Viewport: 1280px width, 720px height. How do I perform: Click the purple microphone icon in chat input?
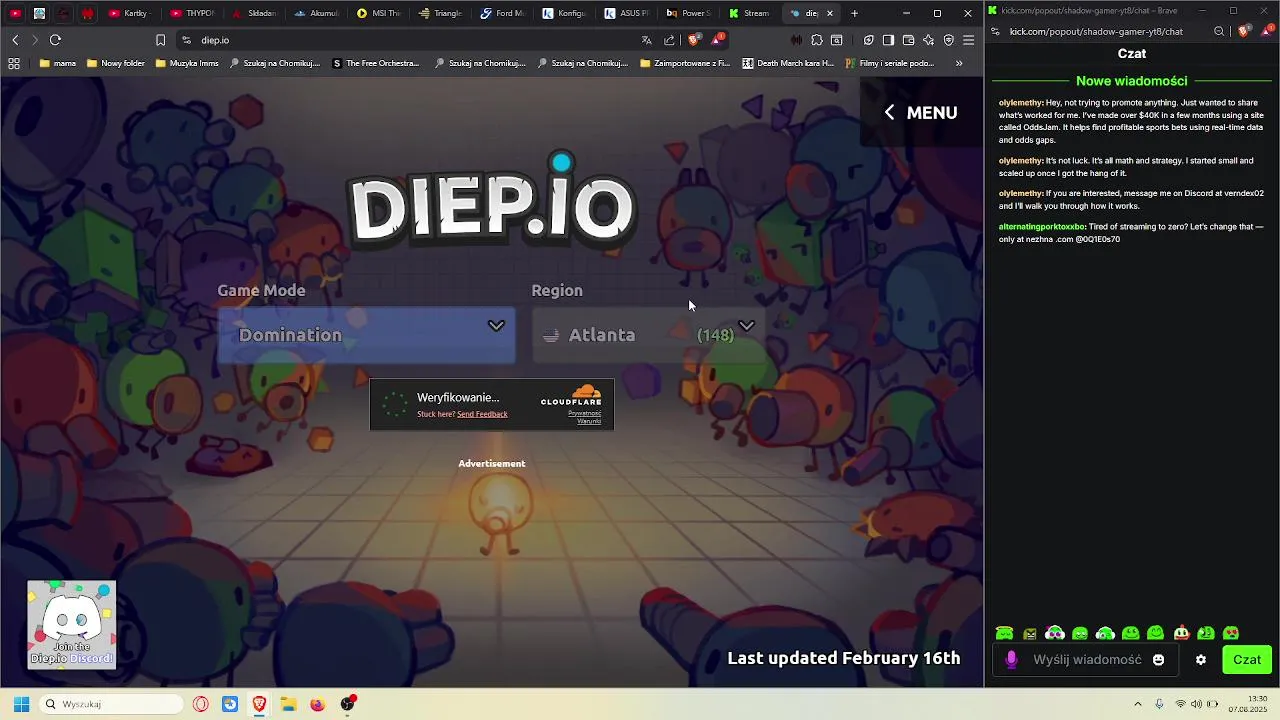(1011, 660)
